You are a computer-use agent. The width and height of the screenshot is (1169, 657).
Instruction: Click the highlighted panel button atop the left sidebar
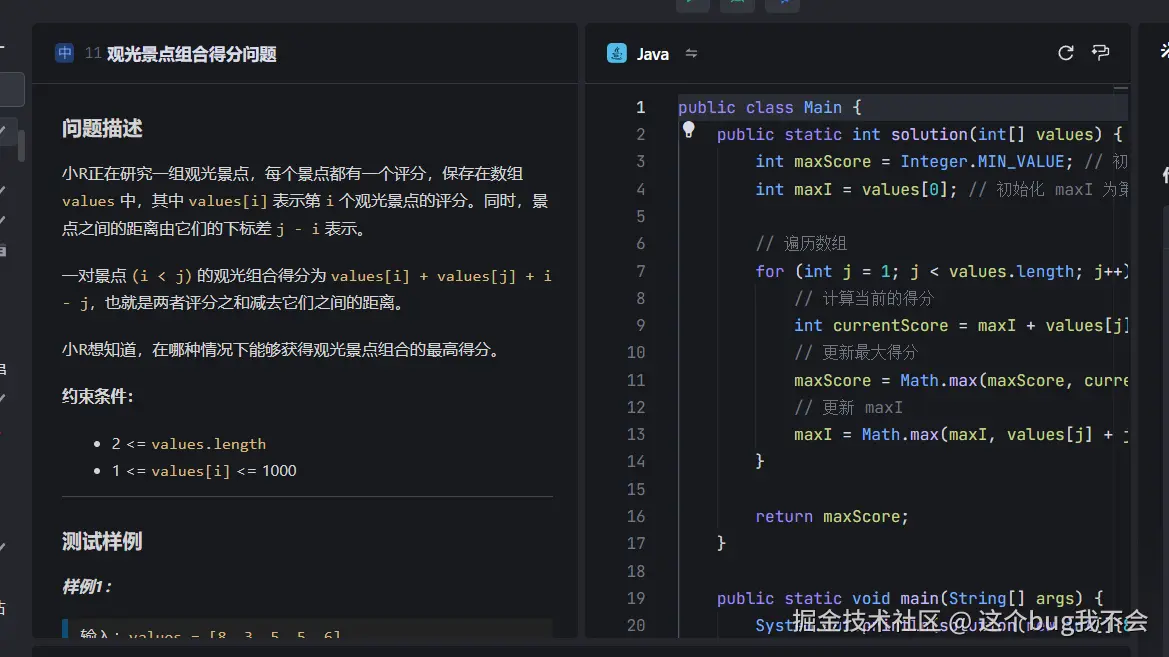pyautogui.click(x=8, y=89)
